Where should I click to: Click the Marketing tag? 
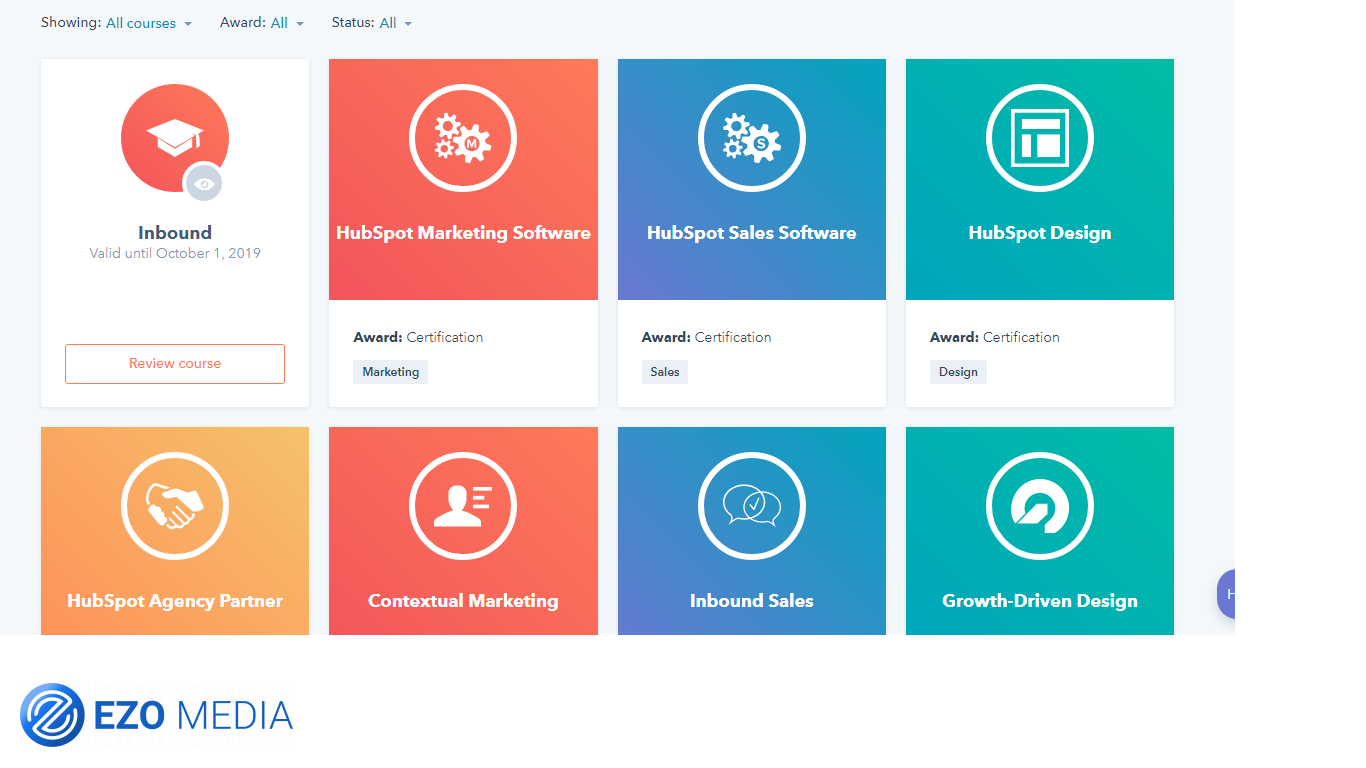pyautogui.click(x=391, y=372)
